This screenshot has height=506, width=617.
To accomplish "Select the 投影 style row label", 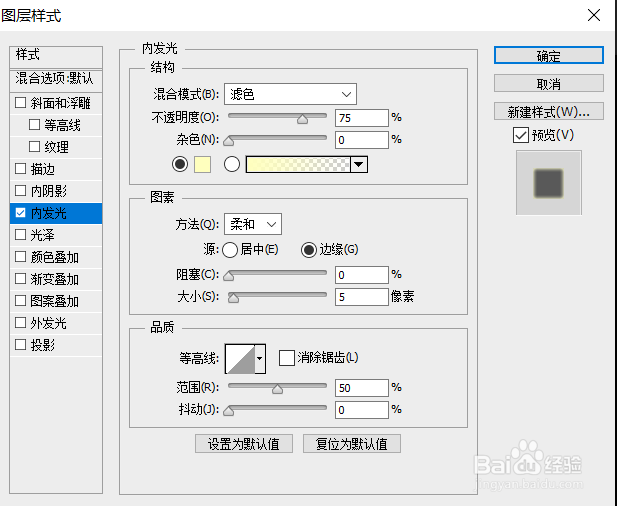I will click(x=42, y=345).
